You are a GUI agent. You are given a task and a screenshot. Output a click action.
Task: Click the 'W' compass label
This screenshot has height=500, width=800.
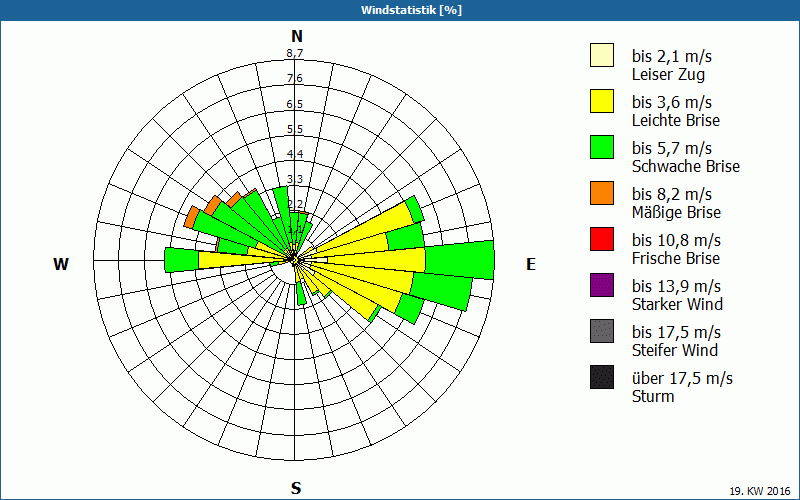61,264
